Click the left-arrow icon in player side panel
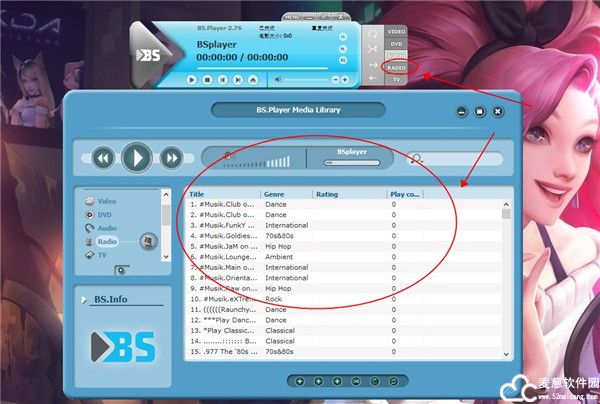Image resolution: width=600 pixels, height=404 pixels. [373, 78]
